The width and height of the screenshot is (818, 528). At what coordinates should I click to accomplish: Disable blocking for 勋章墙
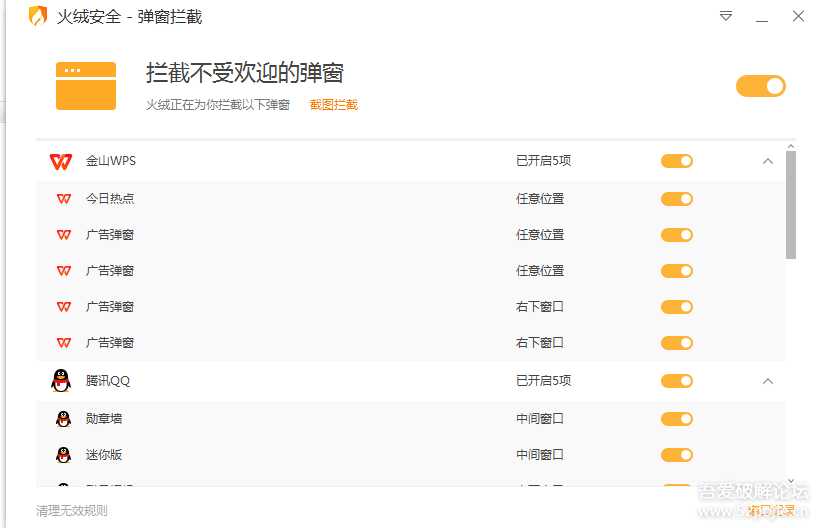[677, 419]
